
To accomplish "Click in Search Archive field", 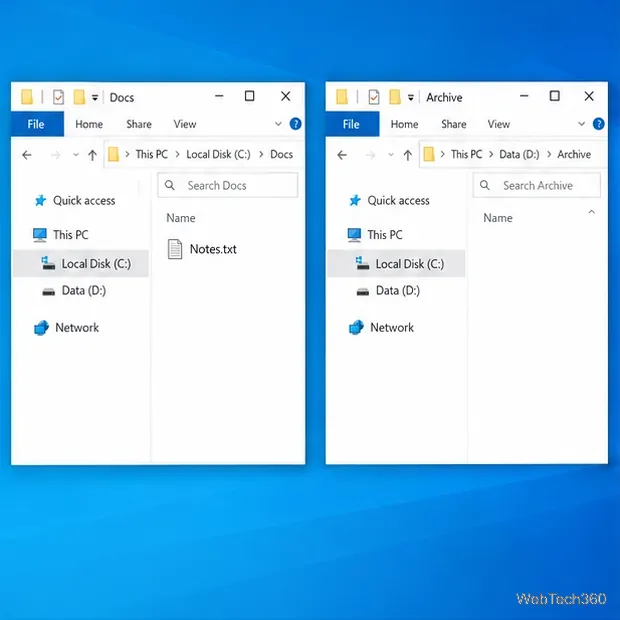I will point(537,185).
